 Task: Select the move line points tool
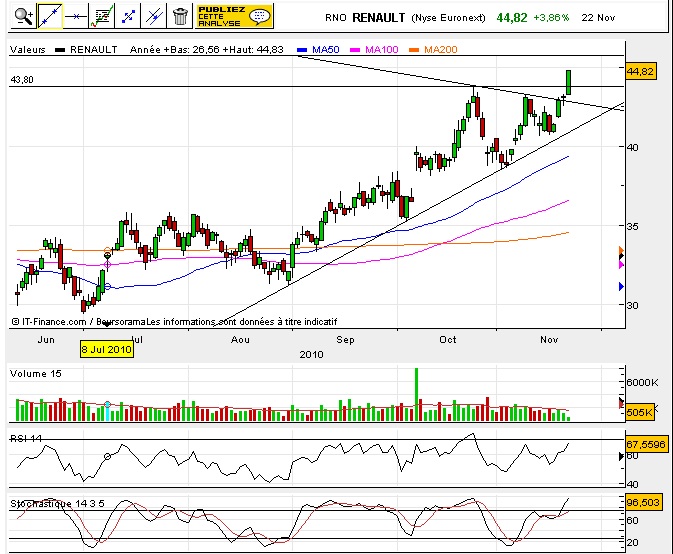[x=128, y=17]
